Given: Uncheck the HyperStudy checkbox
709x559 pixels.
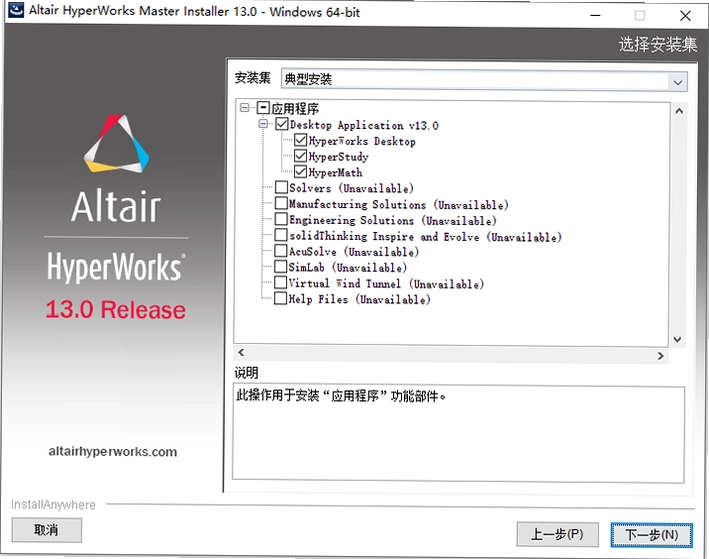Looking at the screenshot, I should coord(300,156).
